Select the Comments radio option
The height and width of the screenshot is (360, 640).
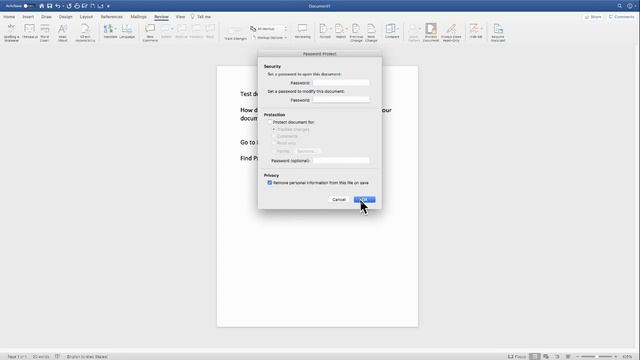point(274,136)
